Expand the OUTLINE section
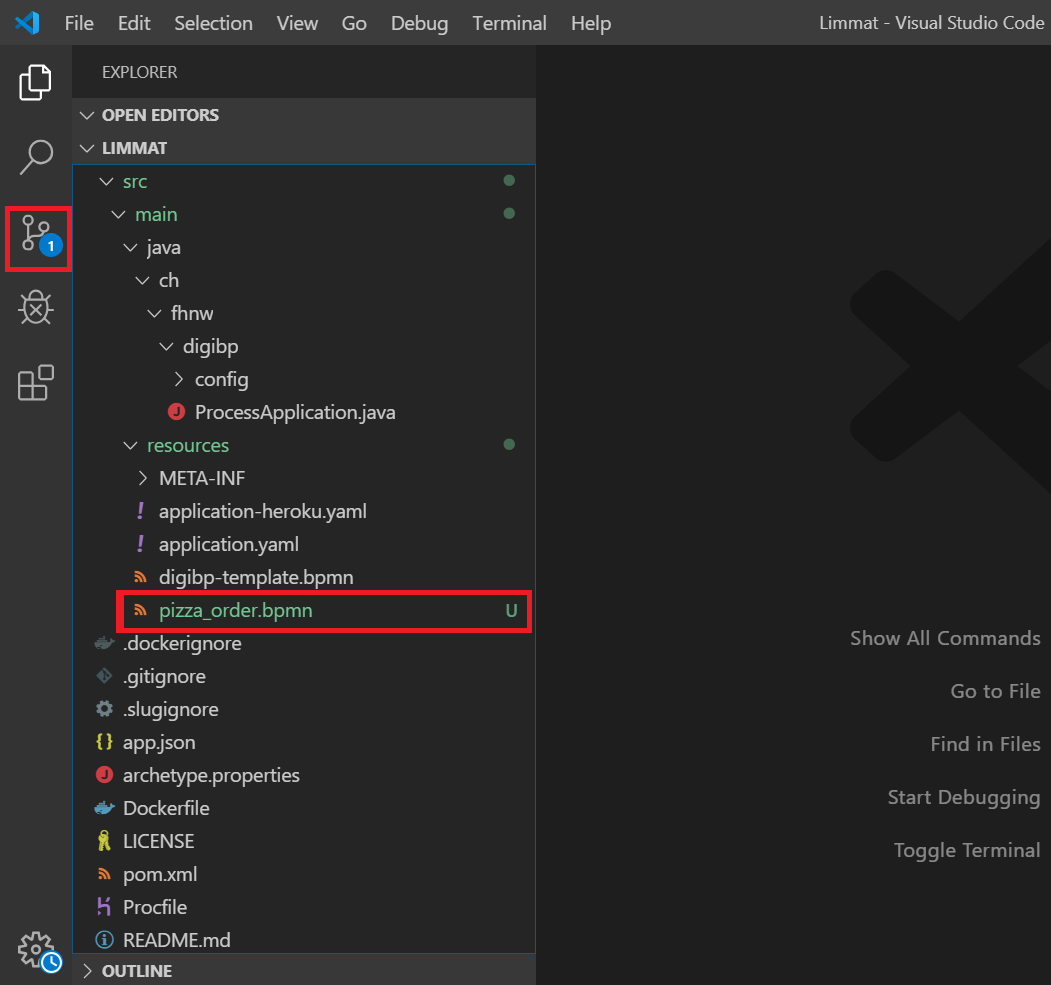This screenshot has width=1051, height=985. click(87, 970)
